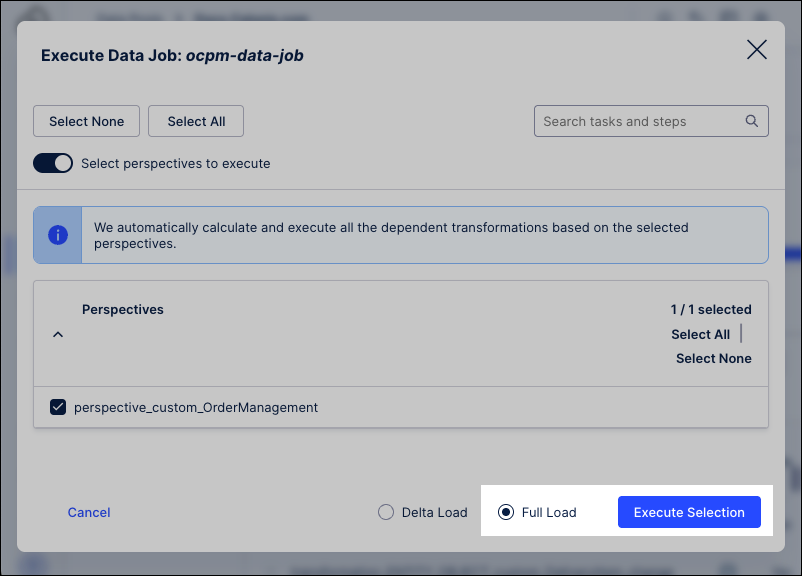This screenshot has width=802, height=576.
Task: Click Select None link in Perspectives panel
Action: coord(713,358)
